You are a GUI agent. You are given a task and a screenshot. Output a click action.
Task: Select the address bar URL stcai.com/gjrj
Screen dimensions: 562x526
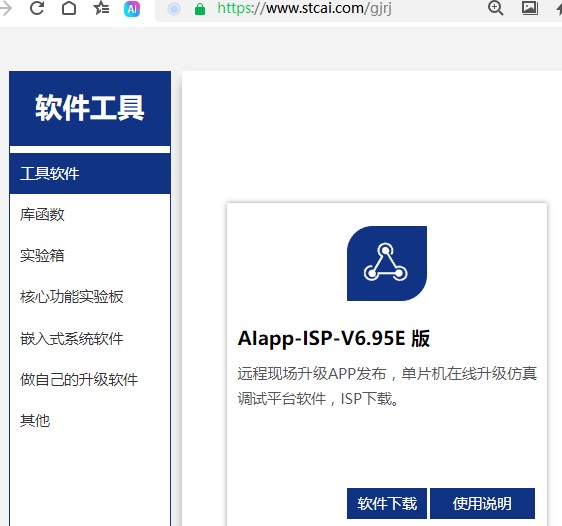(x=304, y=8)
